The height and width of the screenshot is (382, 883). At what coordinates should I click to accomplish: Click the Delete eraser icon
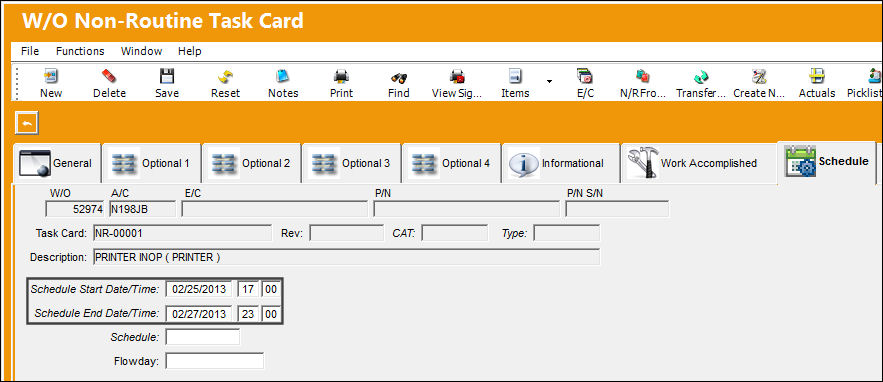tap(109, 76)
